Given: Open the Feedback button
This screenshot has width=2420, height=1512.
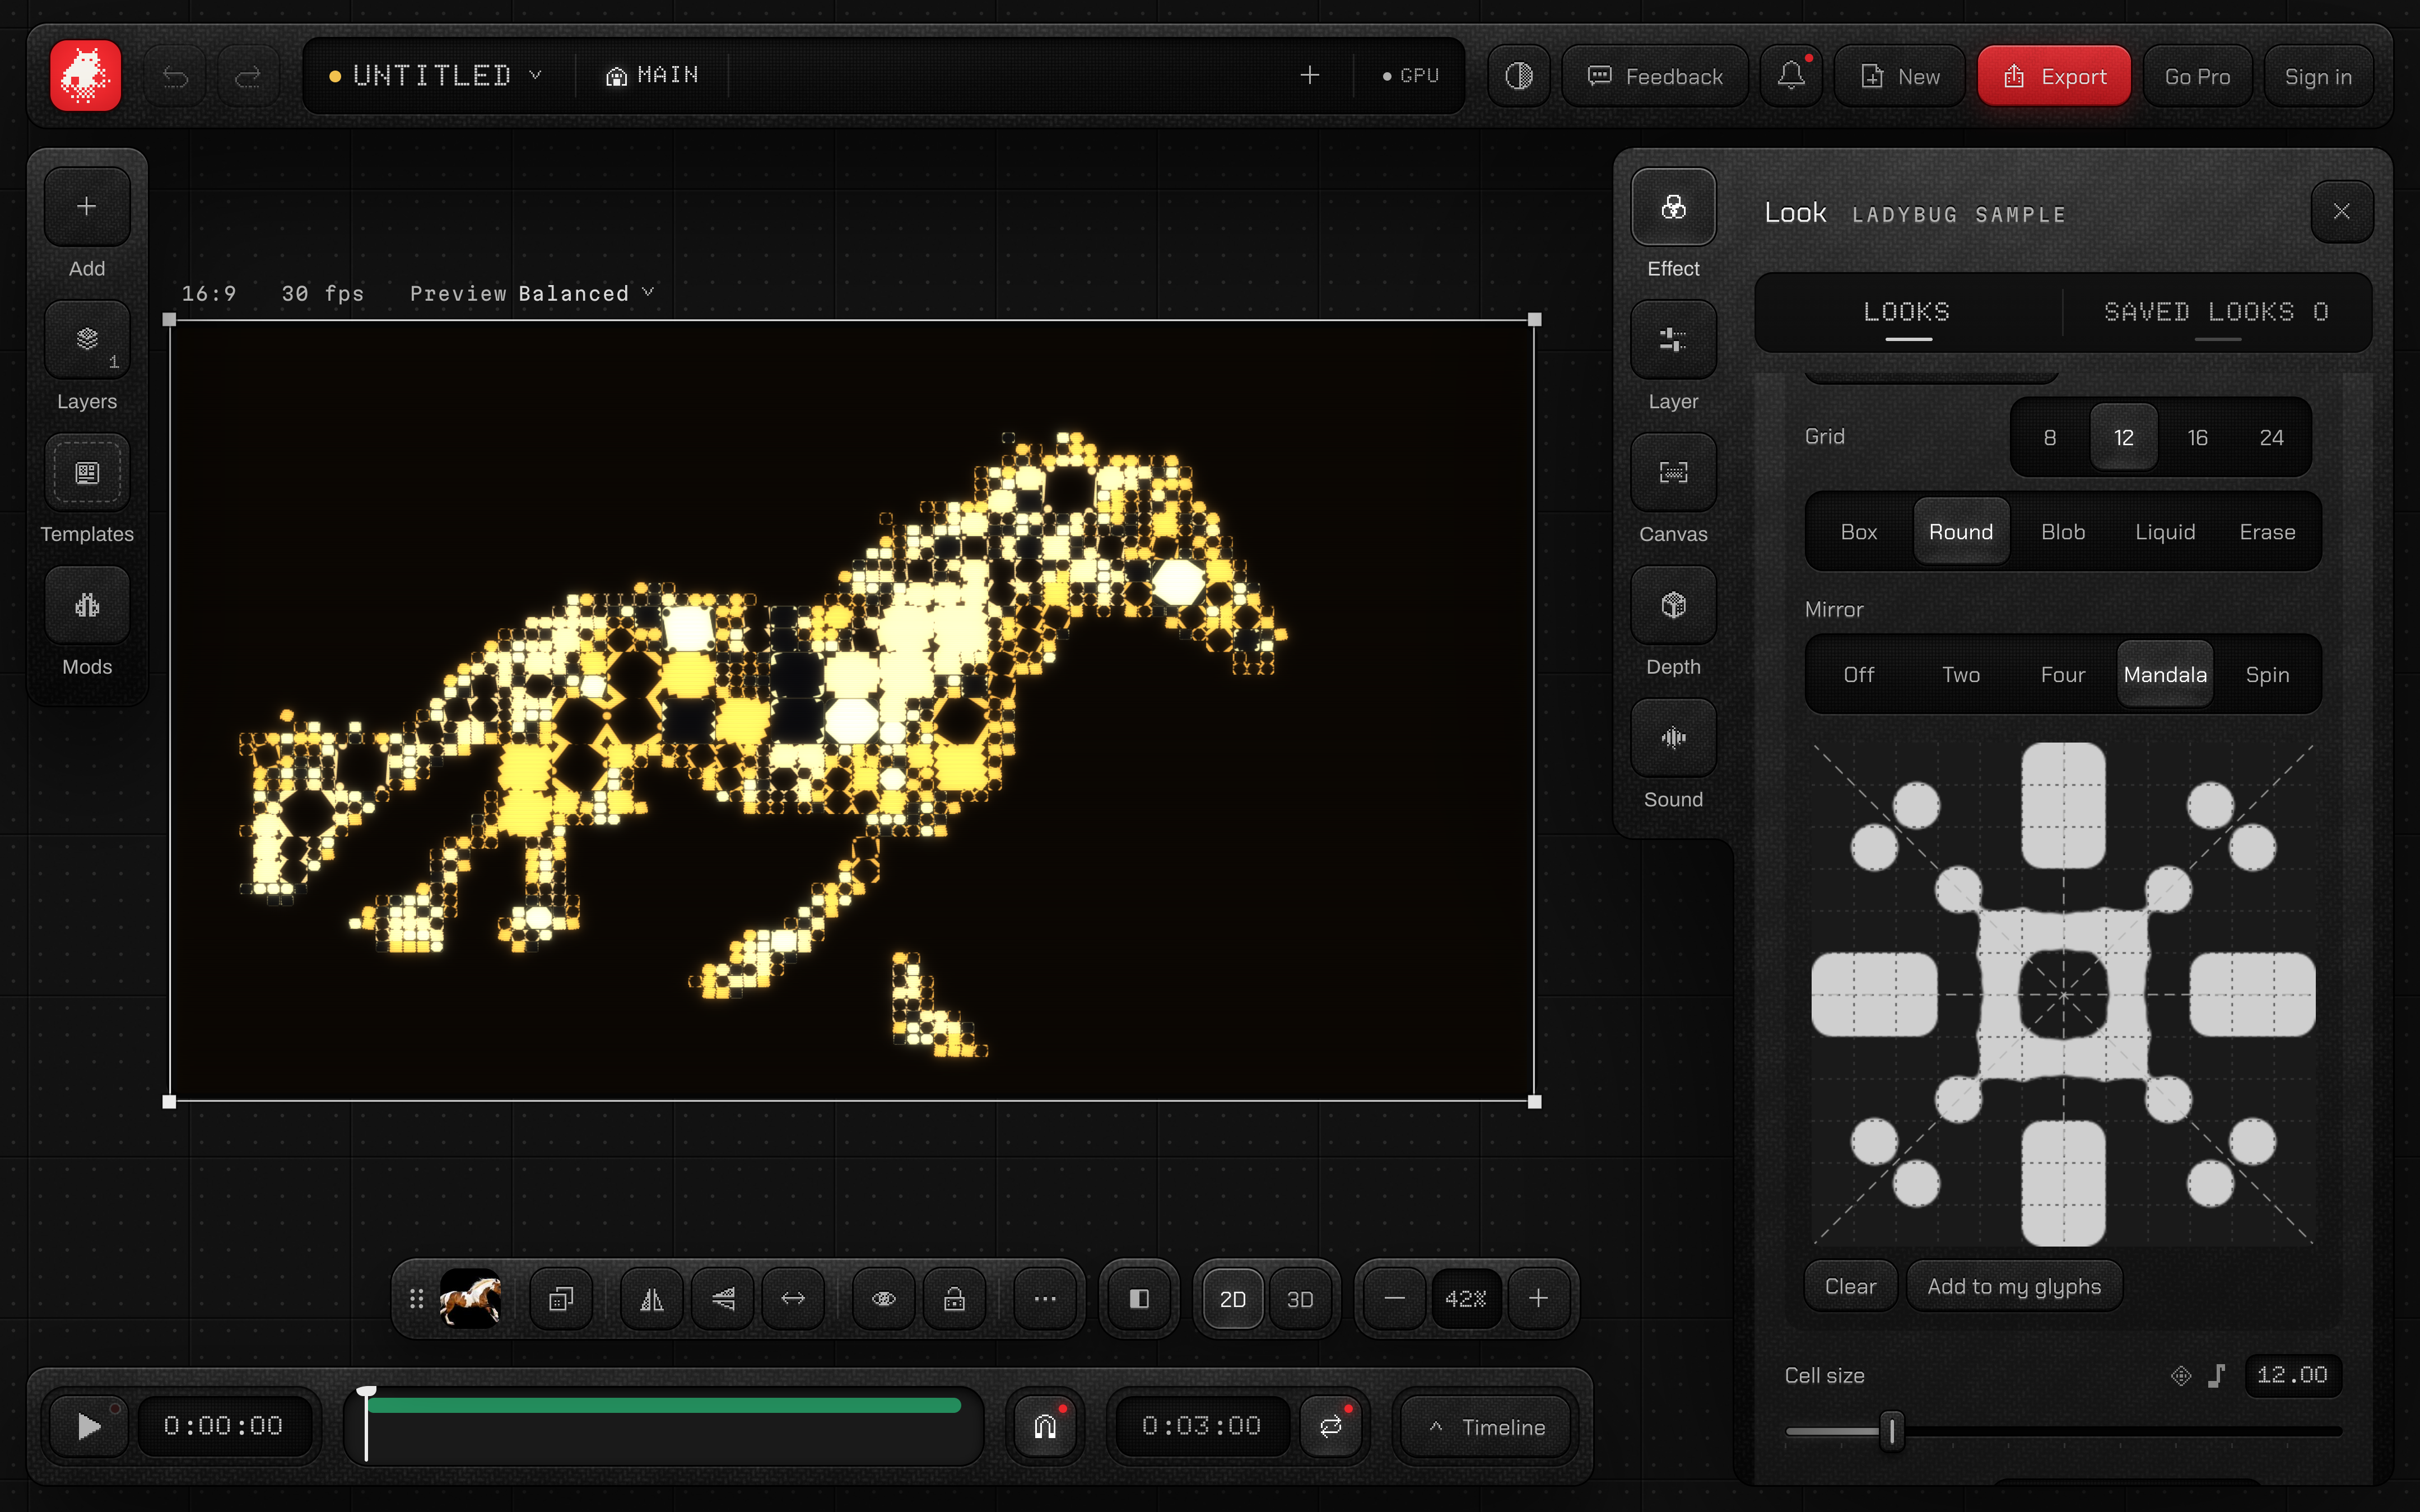Looking at the screenshot, I should coord(1655,76).
